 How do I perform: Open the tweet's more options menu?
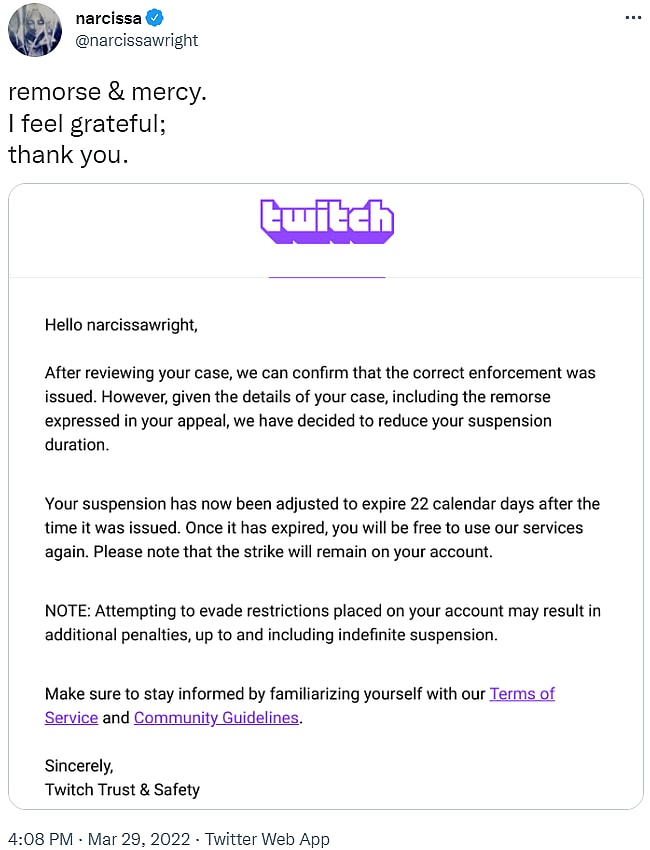(x=632, y=18)
